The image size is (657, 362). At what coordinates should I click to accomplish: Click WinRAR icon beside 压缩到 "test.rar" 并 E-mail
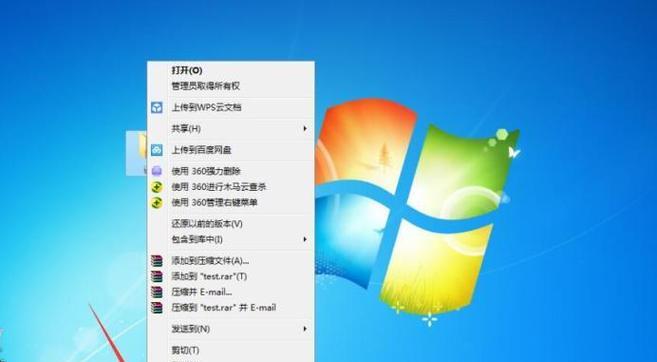coord(157,308)
